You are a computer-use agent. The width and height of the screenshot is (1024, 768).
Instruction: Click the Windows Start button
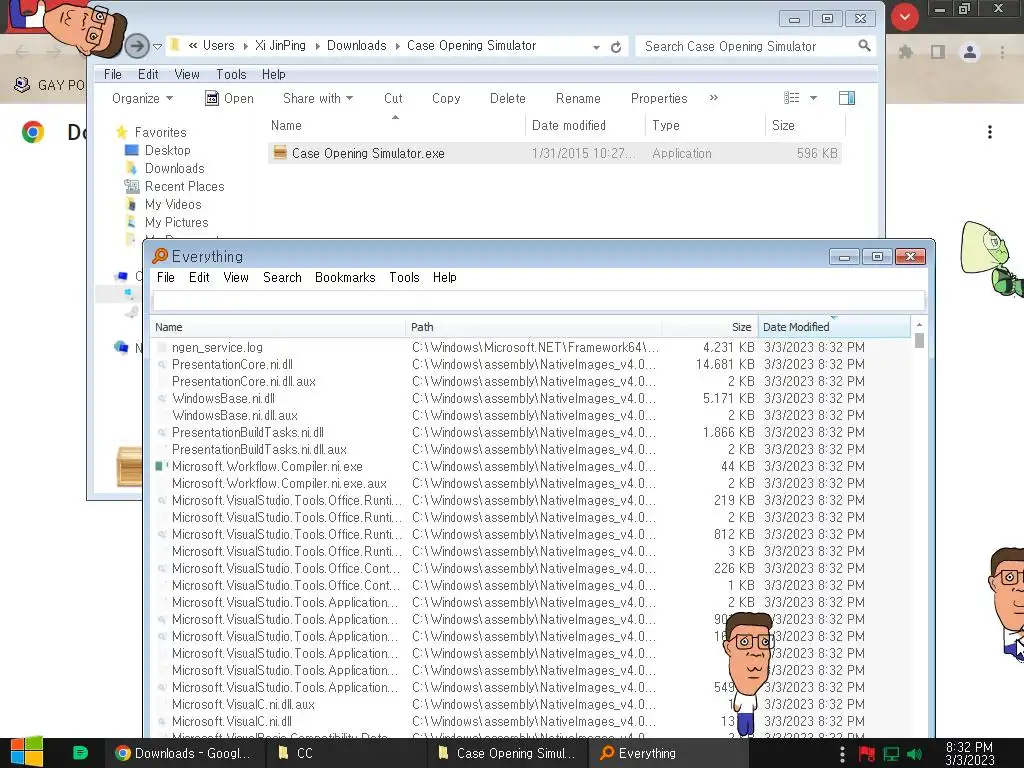(27, 752)
